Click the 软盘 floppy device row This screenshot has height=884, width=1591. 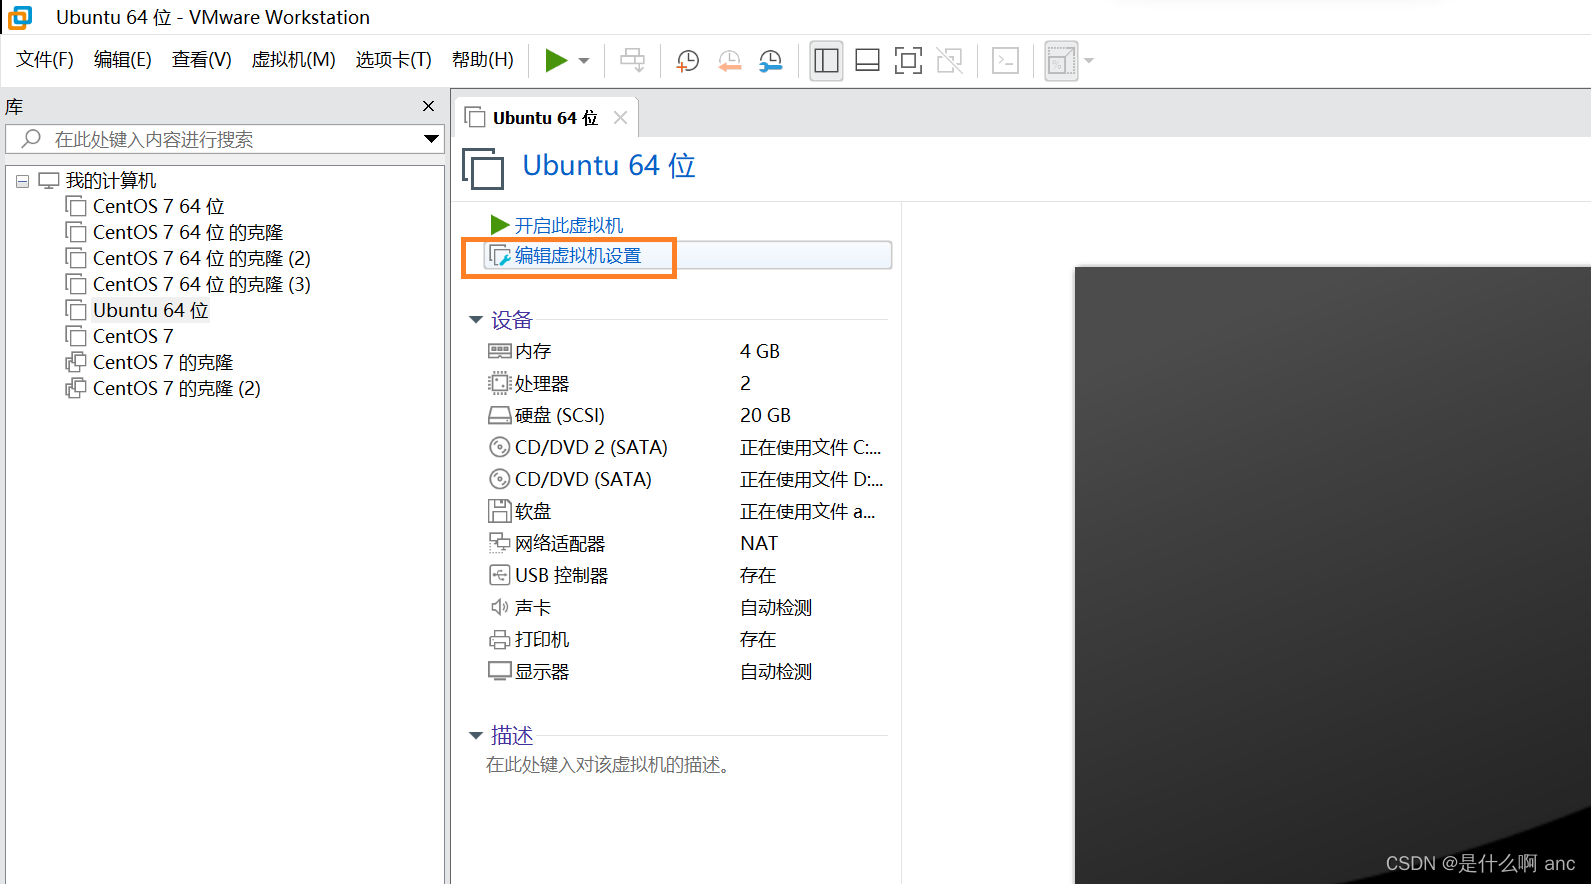[x=688, y=512]
